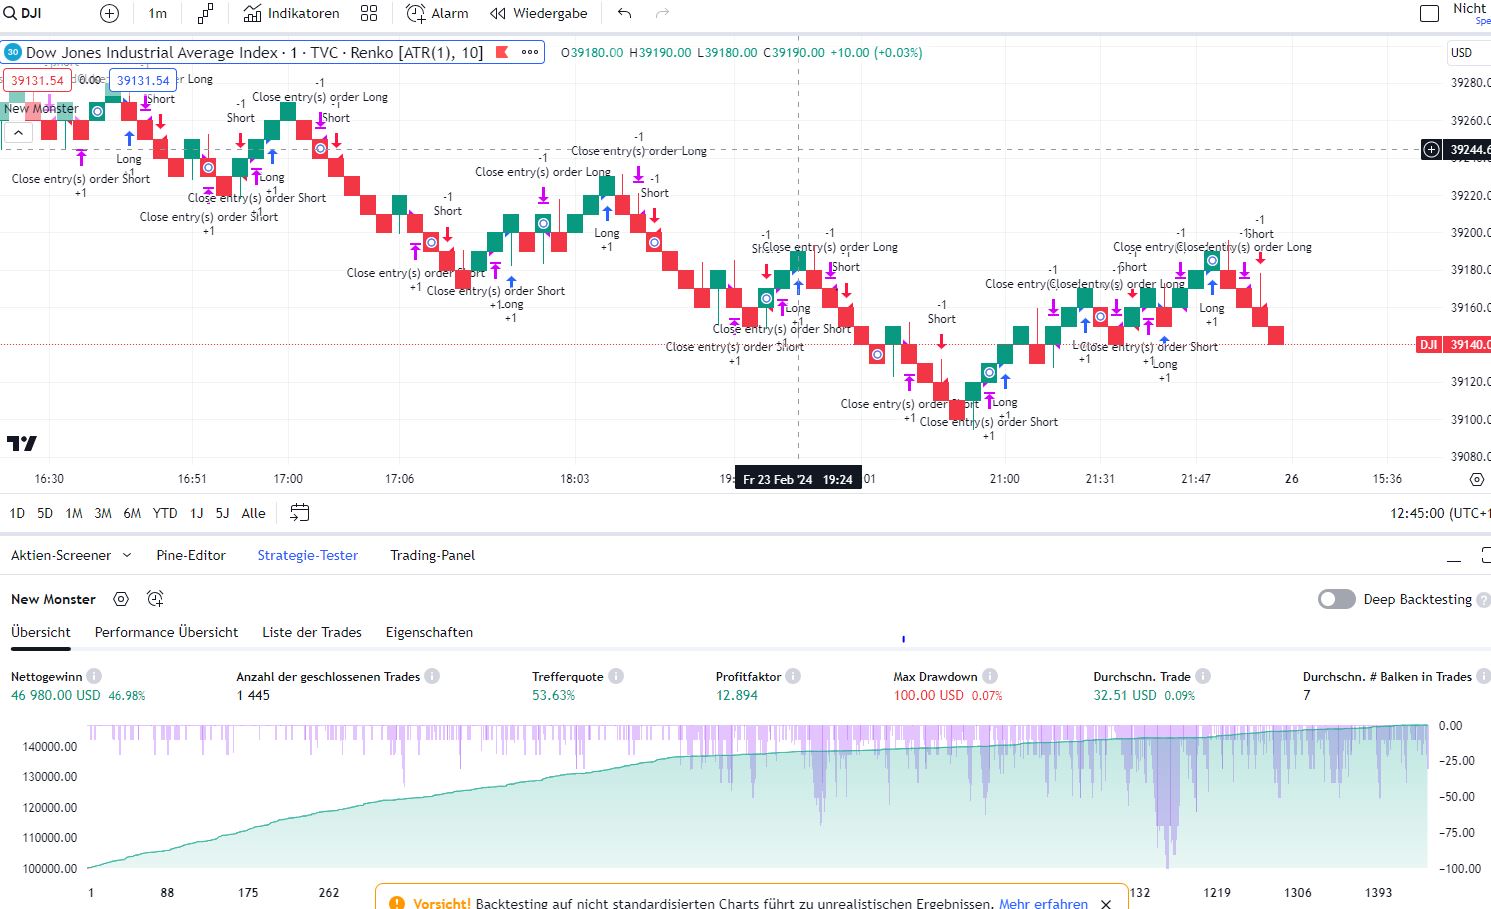
Task: Switch to the Pine-Editor tab
Action: 191,555
